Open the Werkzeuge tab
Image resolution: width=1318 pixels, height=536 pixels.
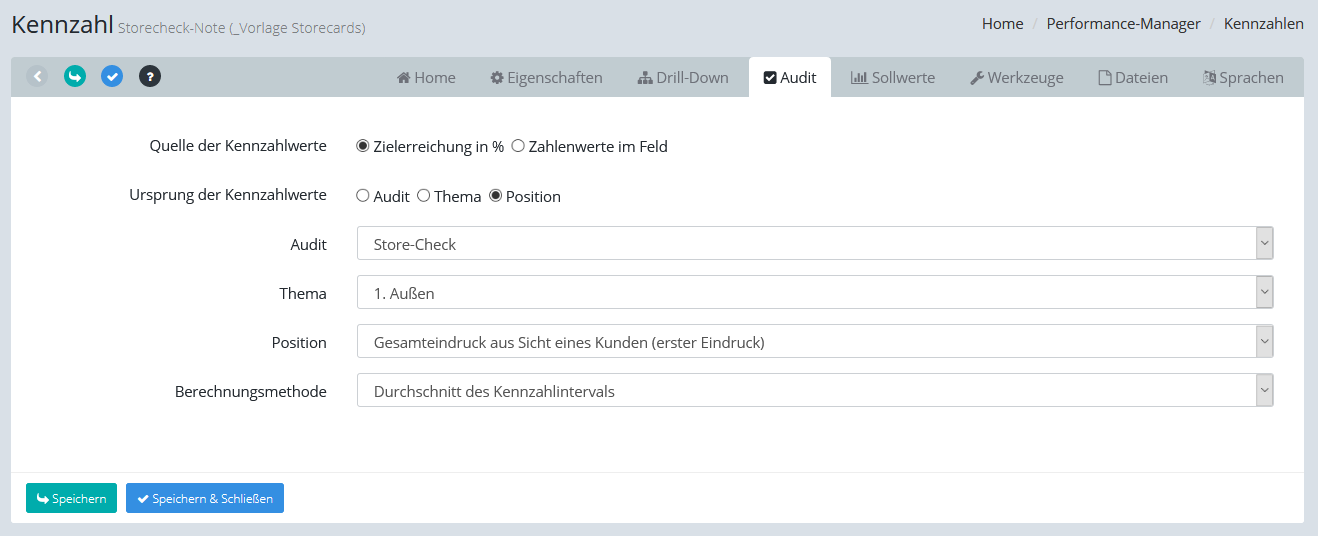pyautogui.click(x=1016, y=78)
